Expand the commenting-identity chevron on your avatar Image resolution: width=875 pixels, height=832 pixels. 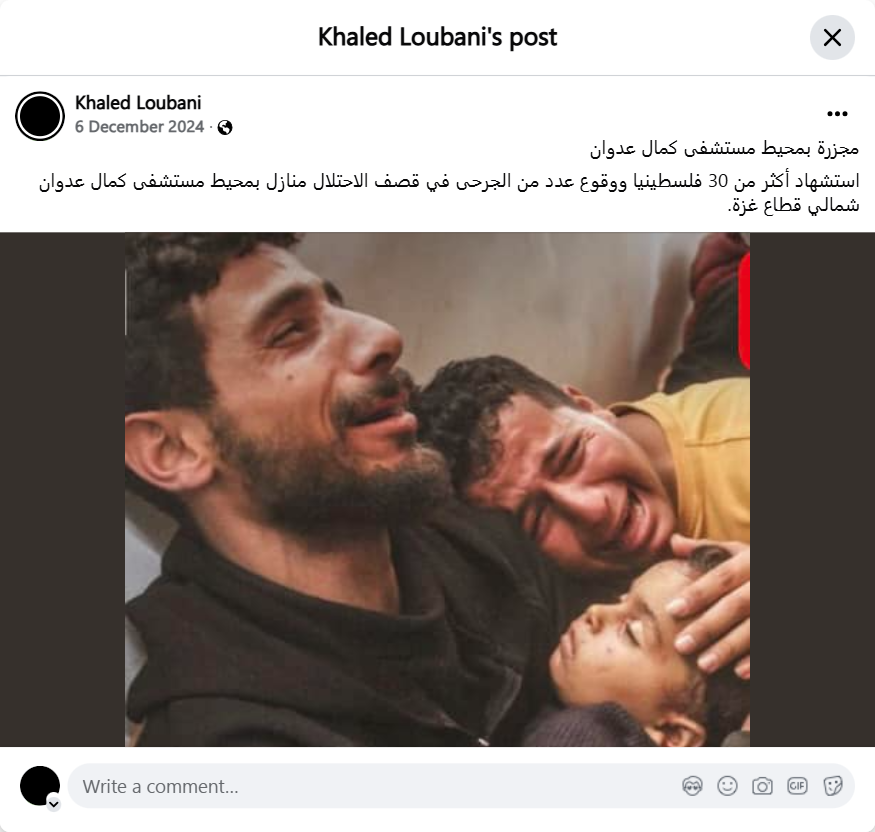54,804
